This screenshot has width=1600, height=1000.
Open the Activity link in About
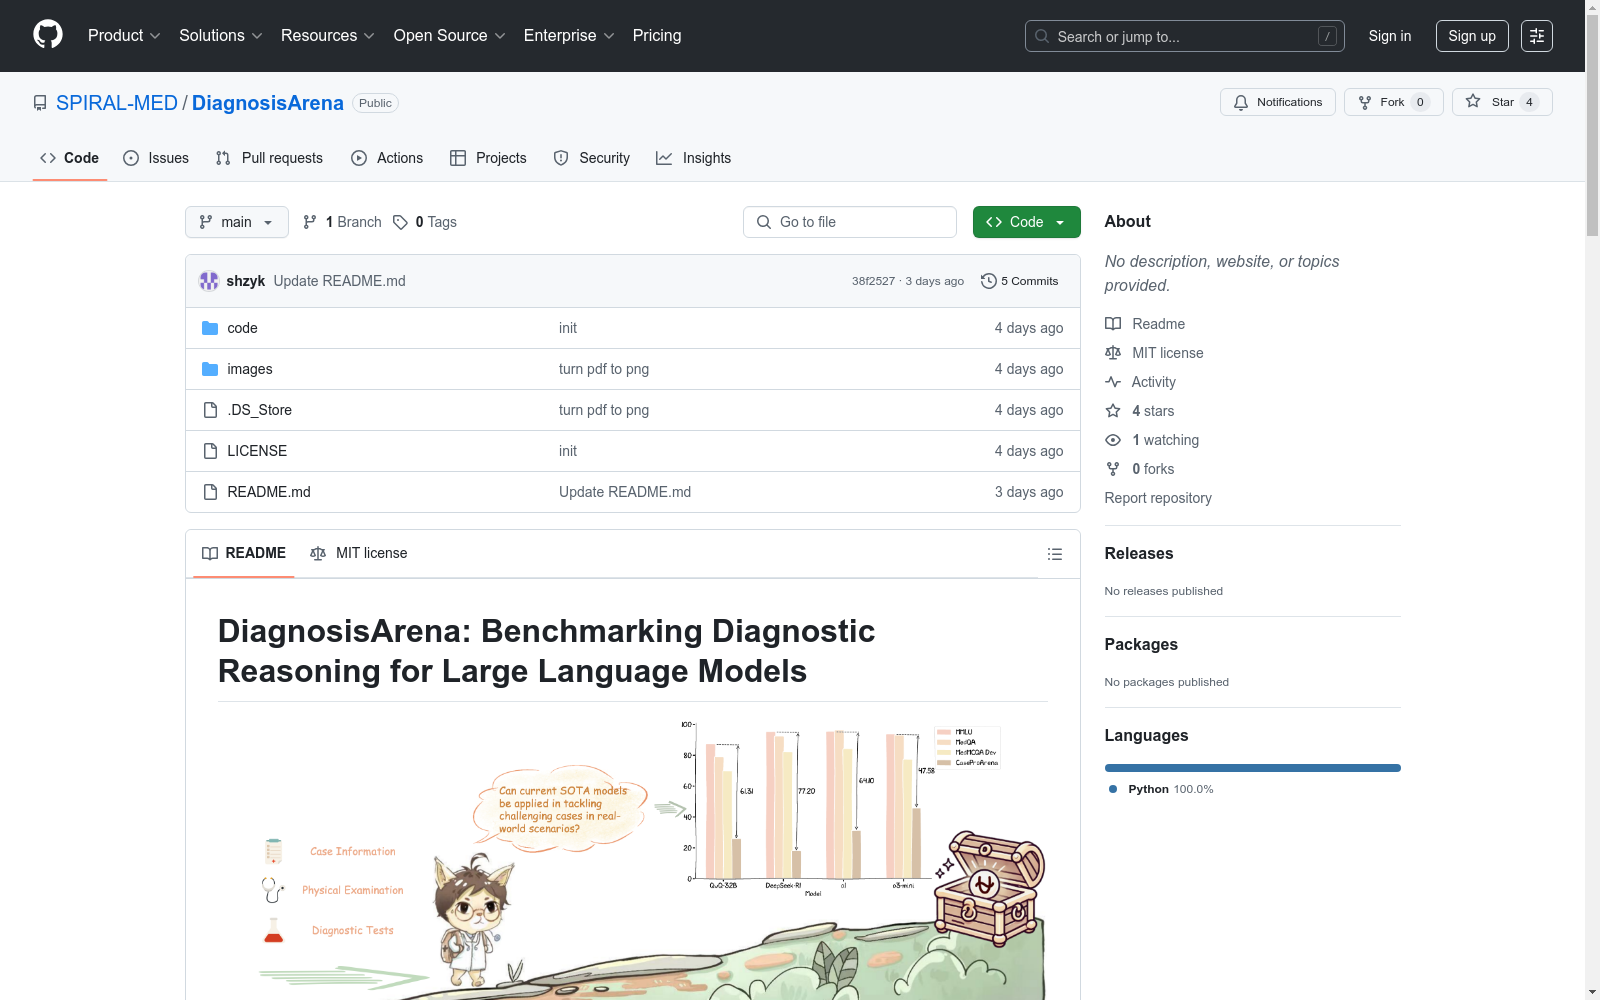point(1140,382)
